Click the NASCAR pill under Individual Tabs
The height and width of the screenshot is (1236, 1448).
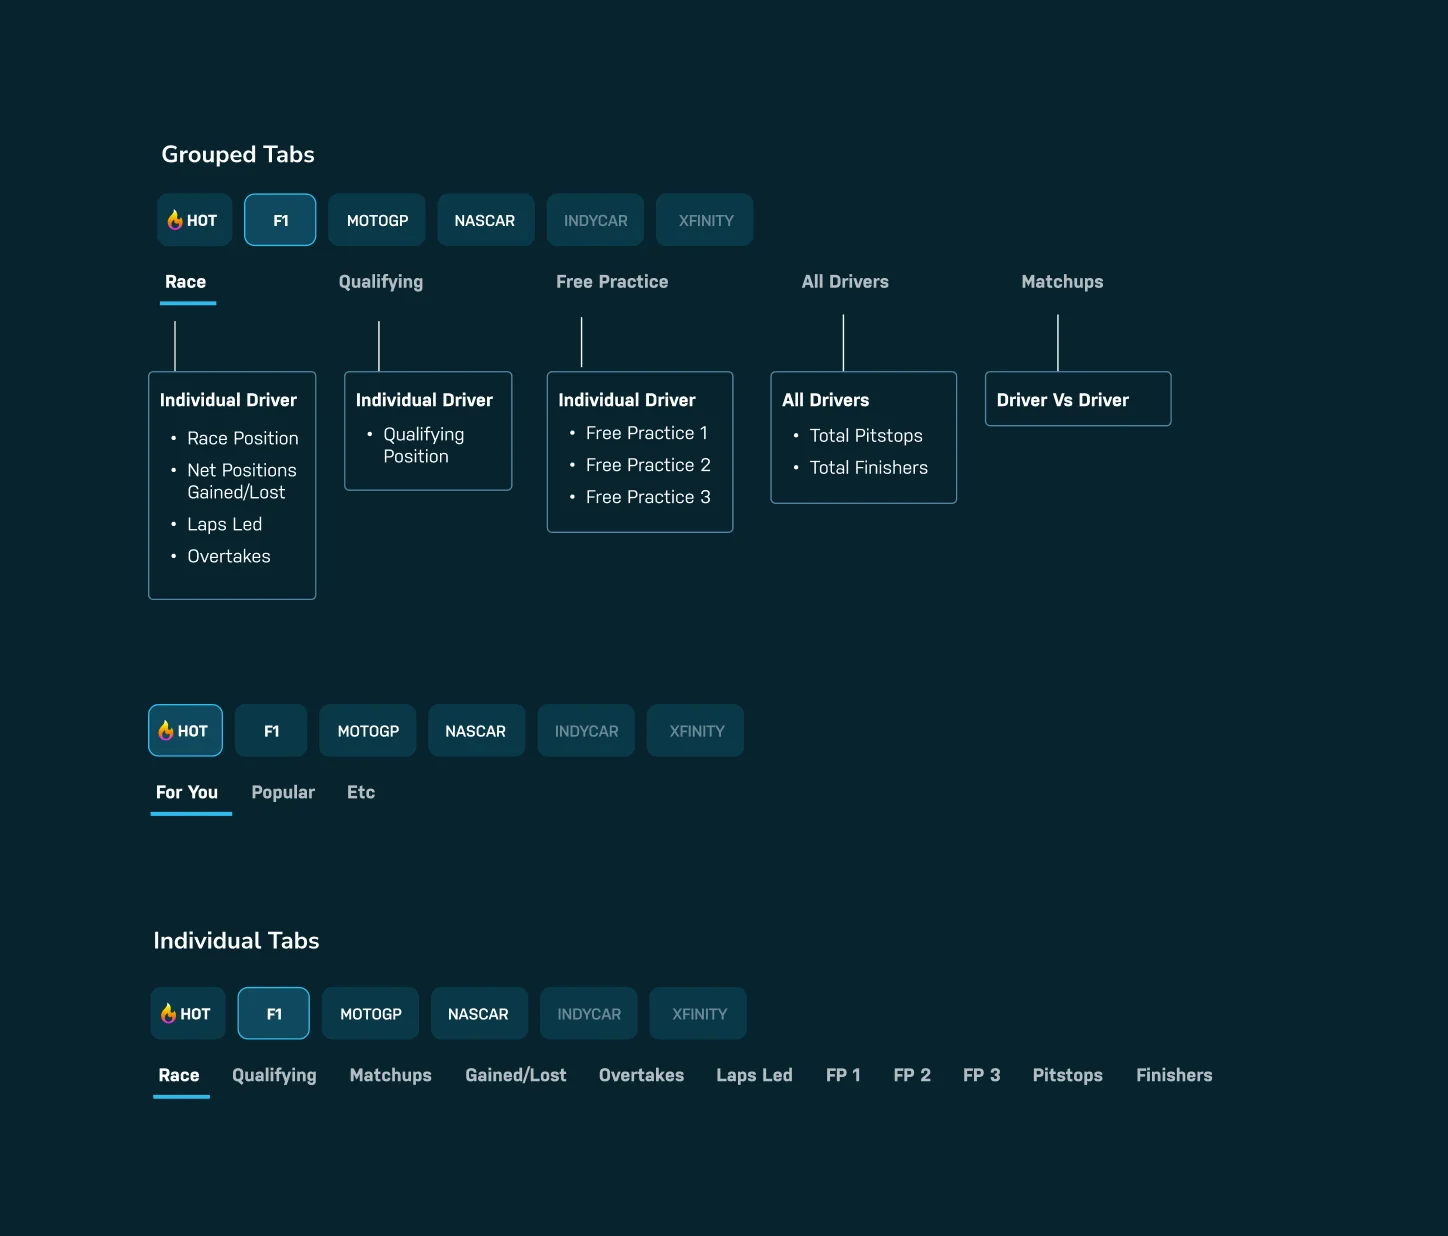[x=479, y=1013]
